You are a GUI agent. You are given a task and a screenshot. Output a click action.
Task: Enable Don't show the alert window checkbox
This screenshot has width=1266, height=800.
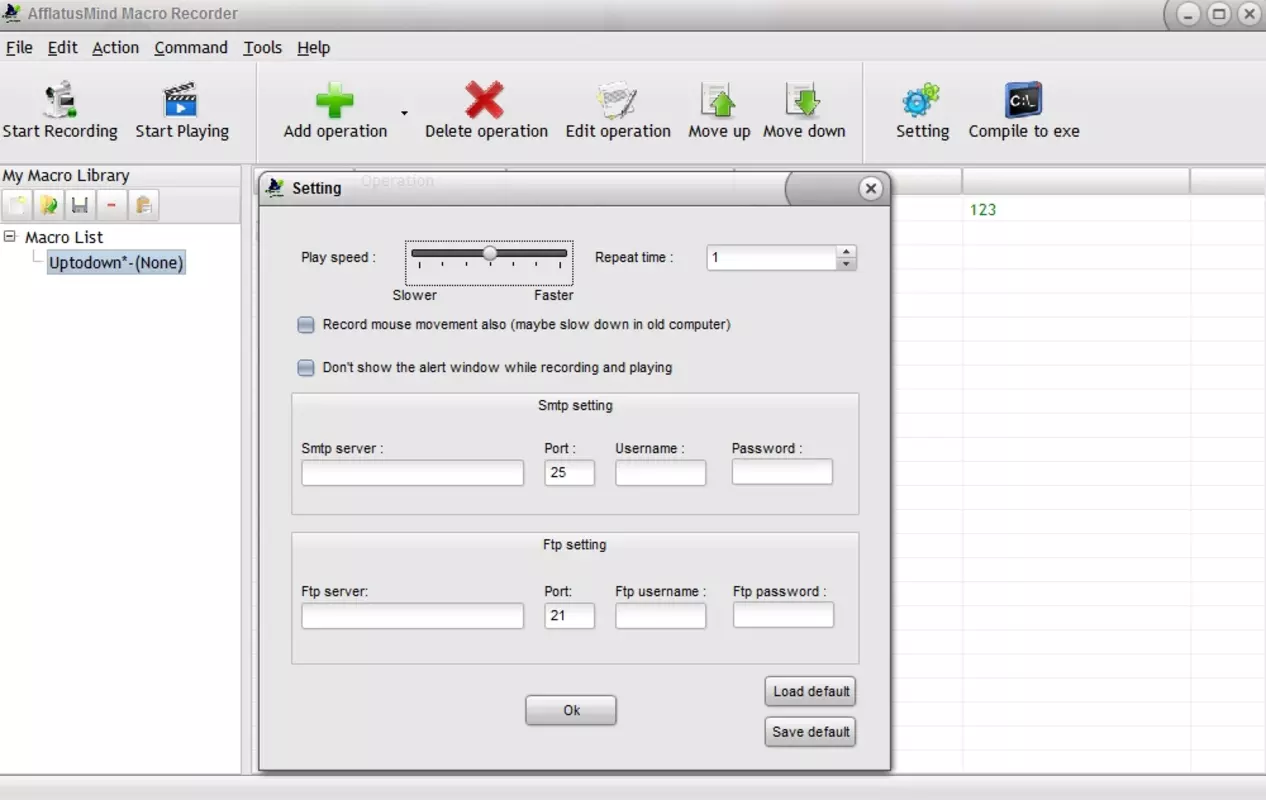click(x=306, y=368)
